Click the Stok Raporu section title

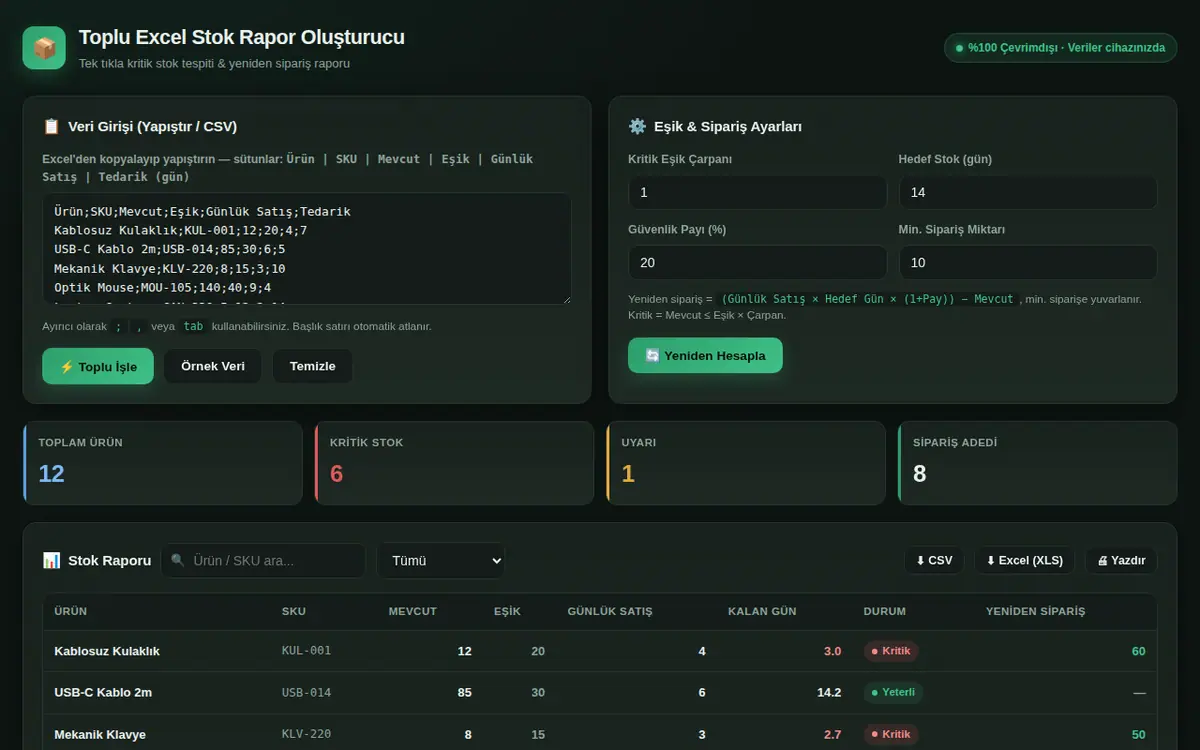click(109, 560)
